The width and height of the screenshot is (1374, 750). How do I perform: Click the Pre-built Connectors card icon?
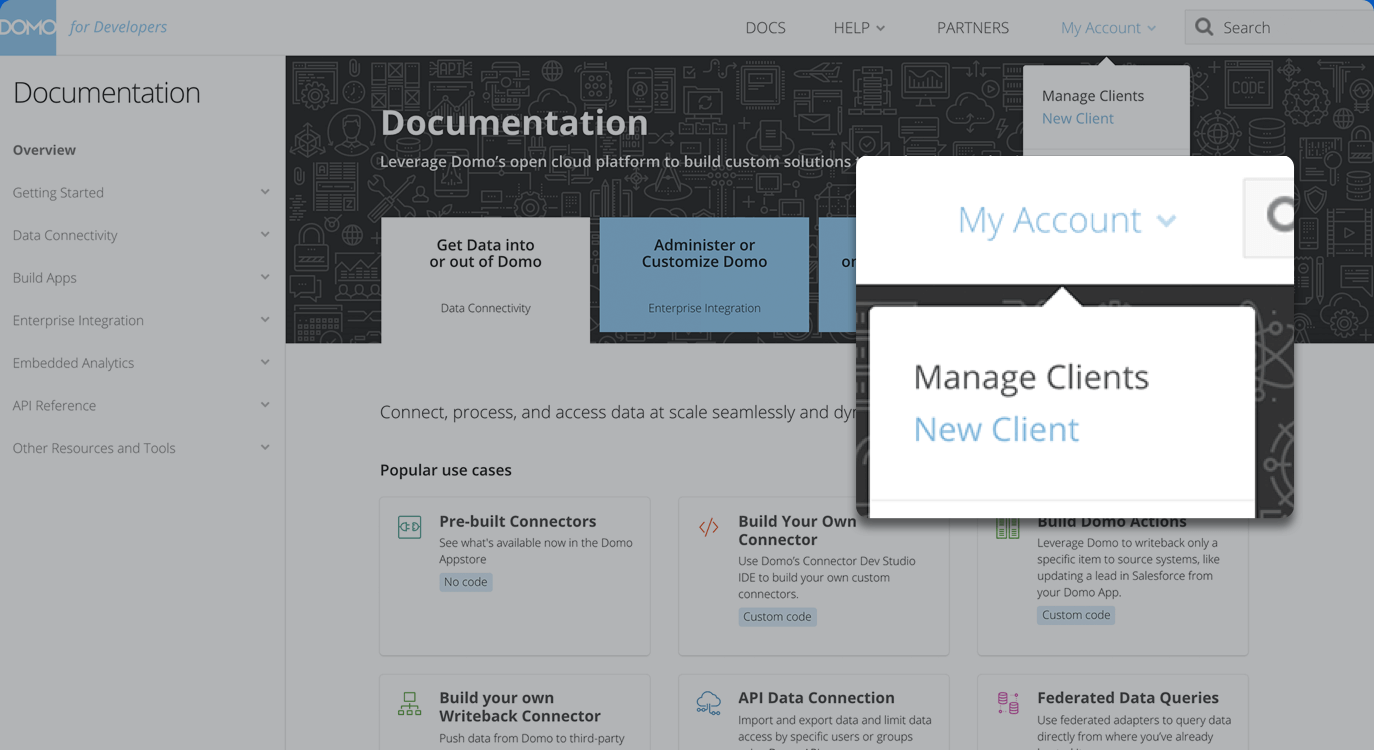click(x=409, y=527)
